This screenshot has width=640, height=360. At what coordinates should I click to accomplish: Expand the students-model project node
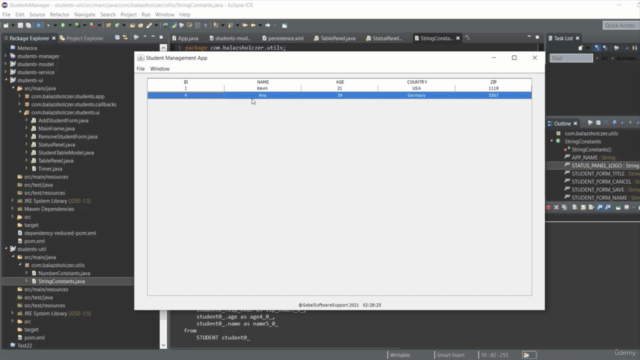point(6,64)
